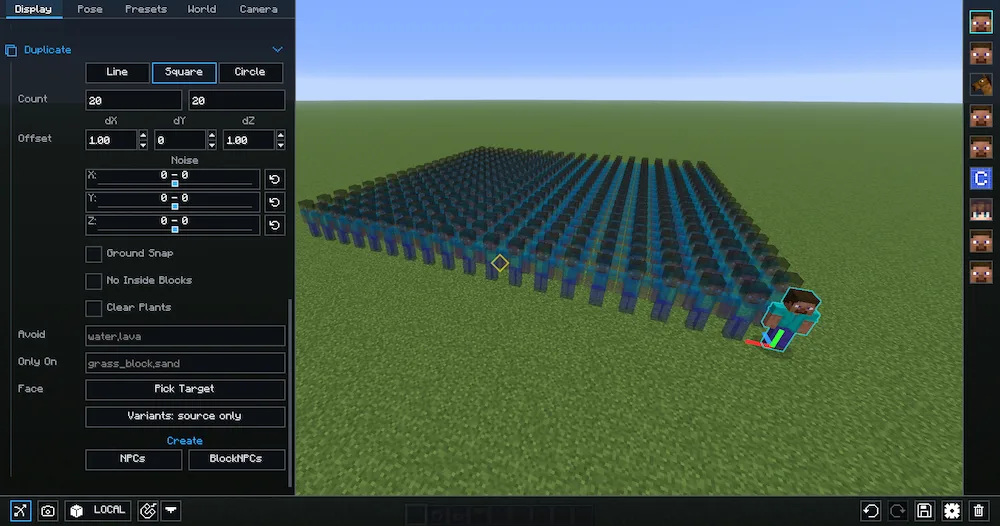Choose the Square duplicate mode

pos(184,72)
